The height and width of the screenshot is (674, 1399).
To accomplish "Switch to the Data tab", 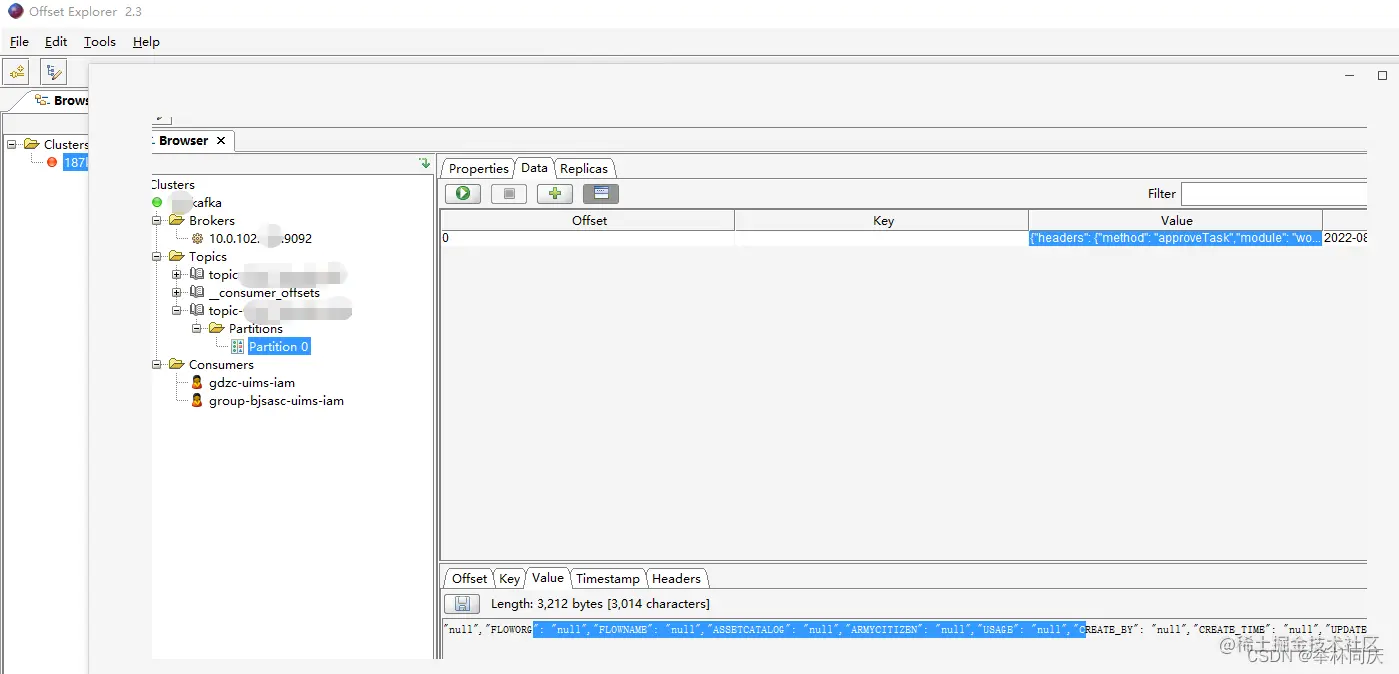I will coord(534,168).
